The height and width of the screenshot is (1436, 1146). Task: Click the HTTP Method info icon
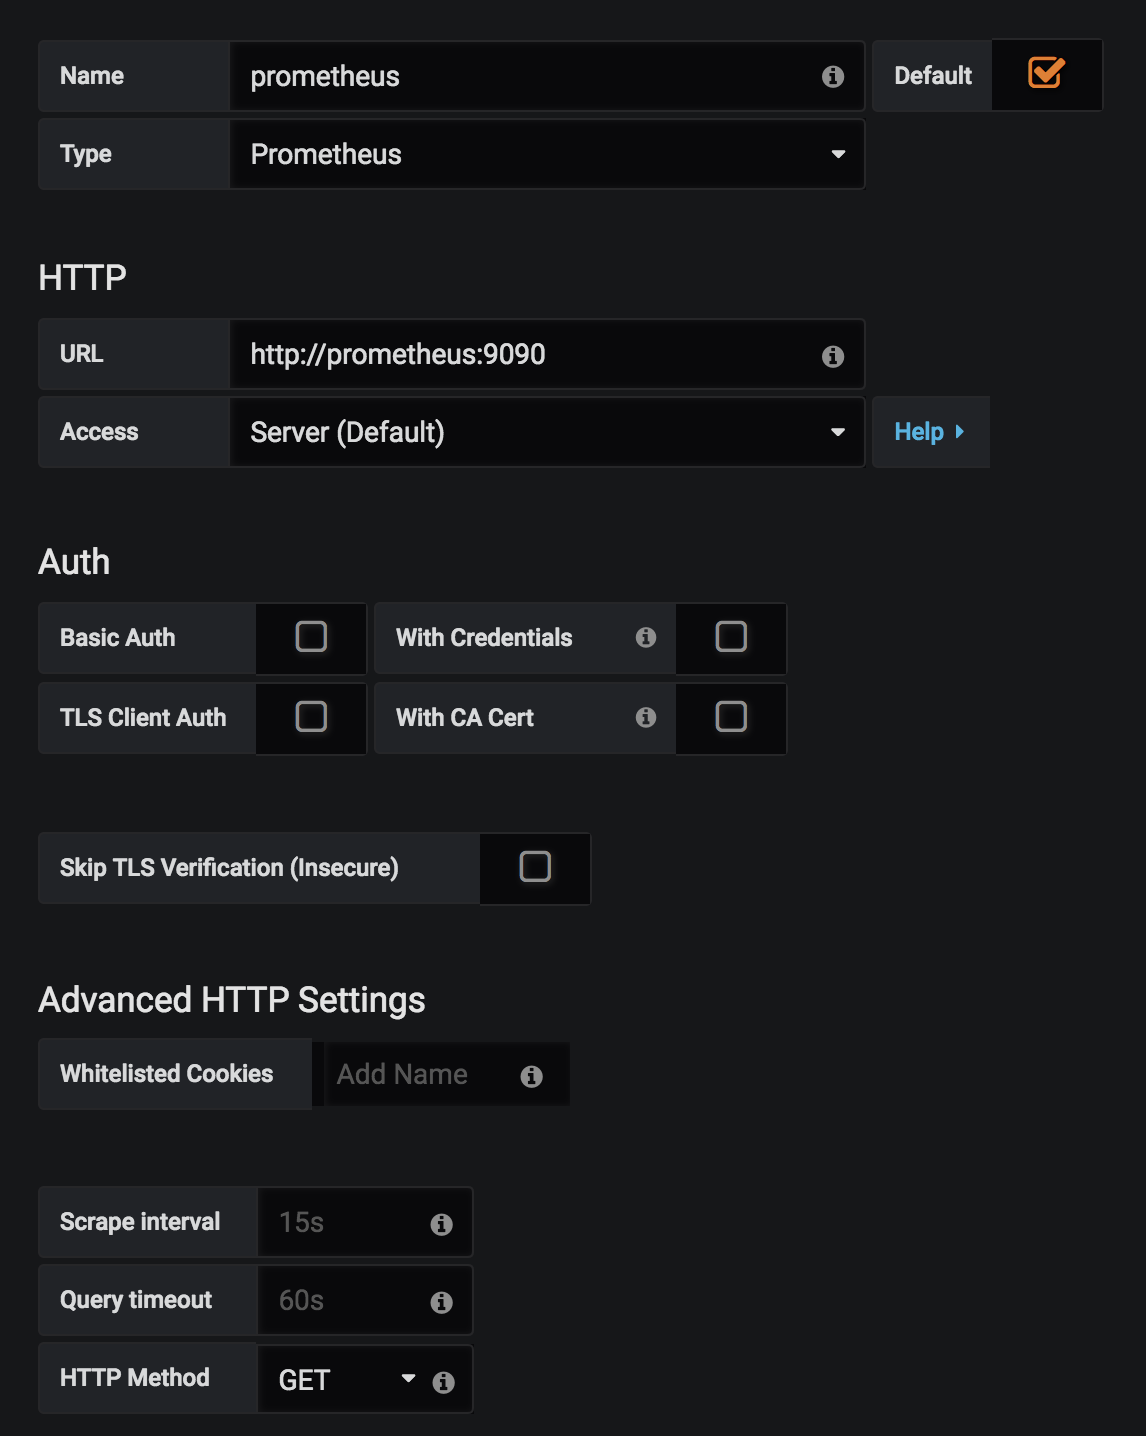point(444,1382)
